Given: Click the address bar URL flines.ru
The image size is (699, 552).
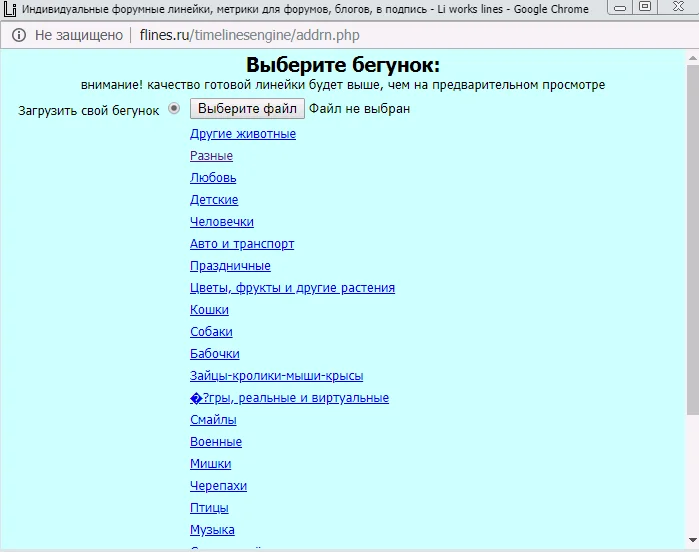Looking at the screenshot, I should 250,35.
